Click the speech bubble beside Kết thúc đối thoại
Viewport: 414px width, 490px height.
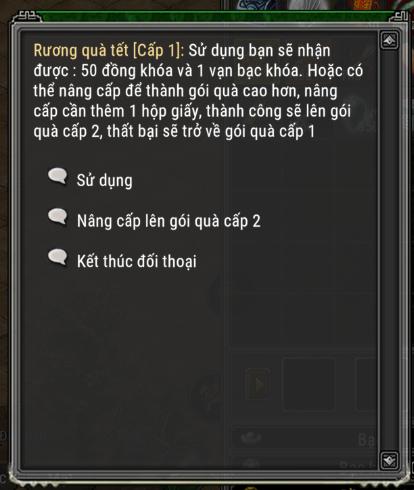[58, 257]
